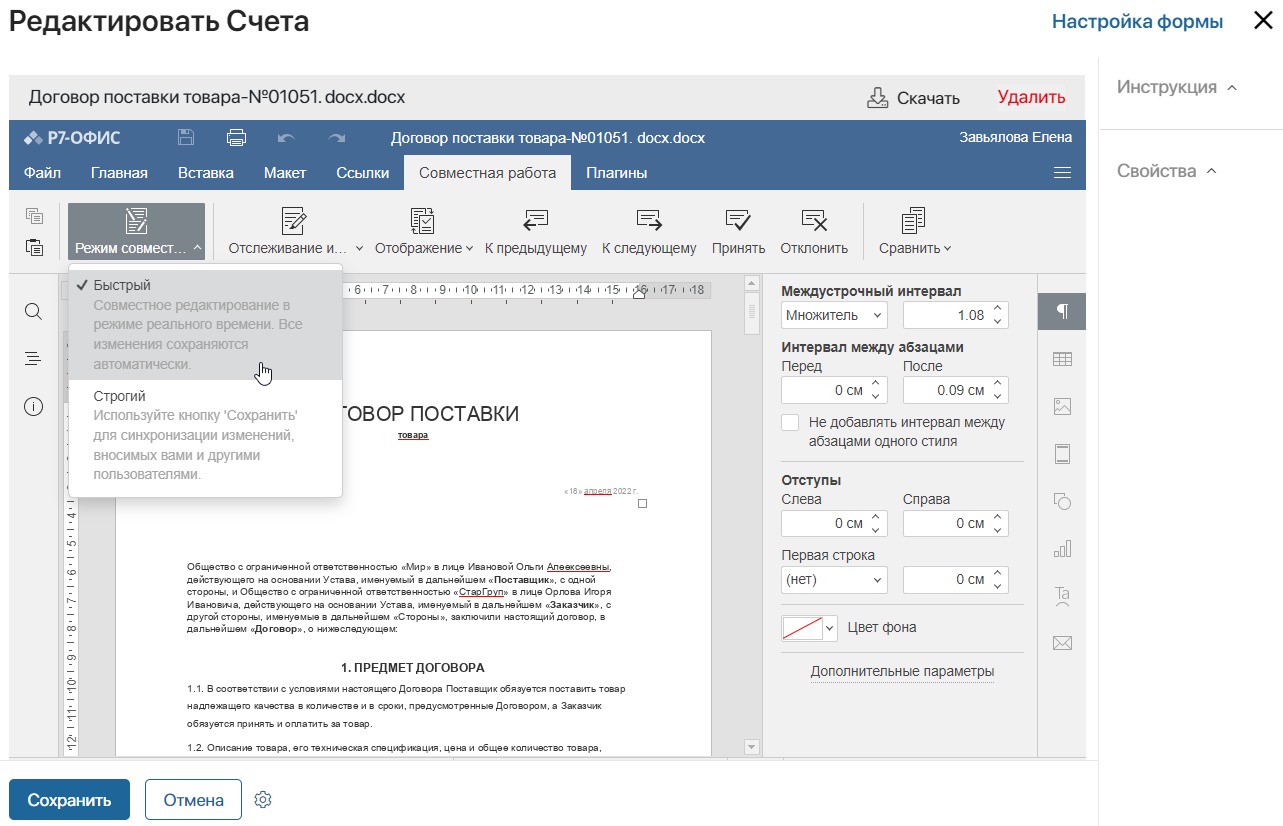Image resolution: width=1283 pixels, height=826 pixels.
Task: Click the save diskette icon in the title bar
Action: point(186,138)
